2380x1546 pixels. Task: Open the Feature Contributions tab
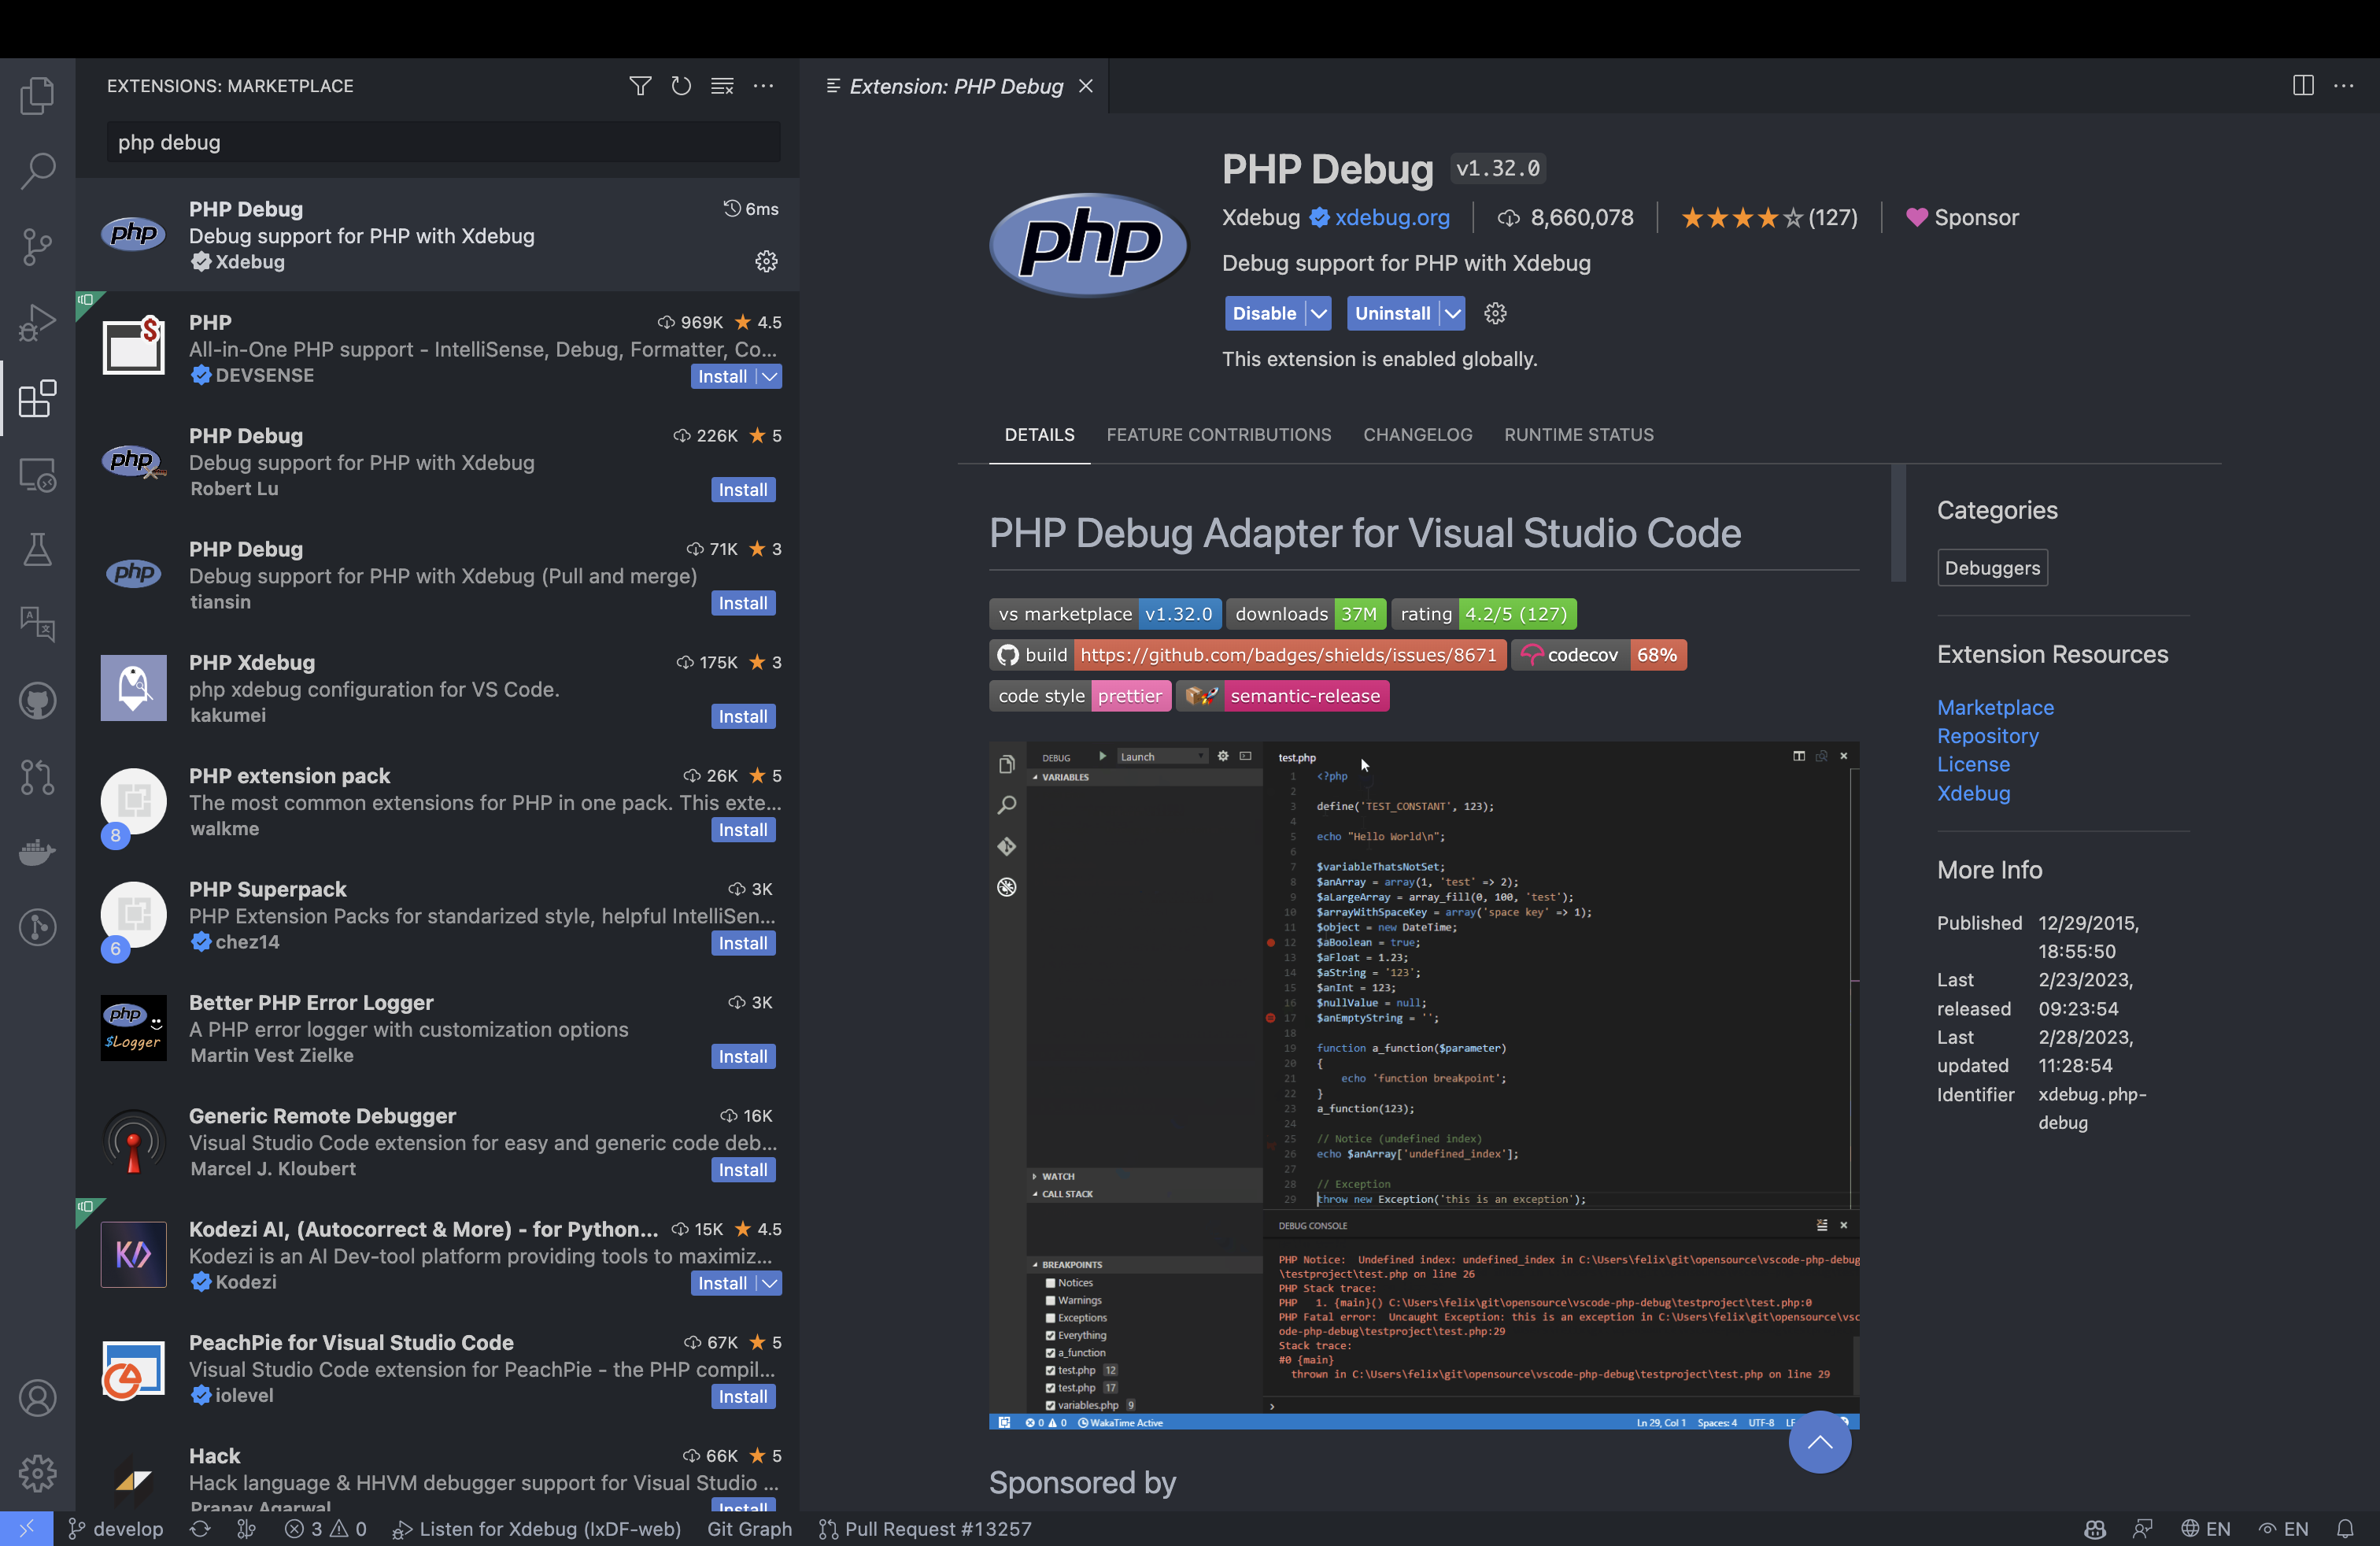[x=1218, y=435]
